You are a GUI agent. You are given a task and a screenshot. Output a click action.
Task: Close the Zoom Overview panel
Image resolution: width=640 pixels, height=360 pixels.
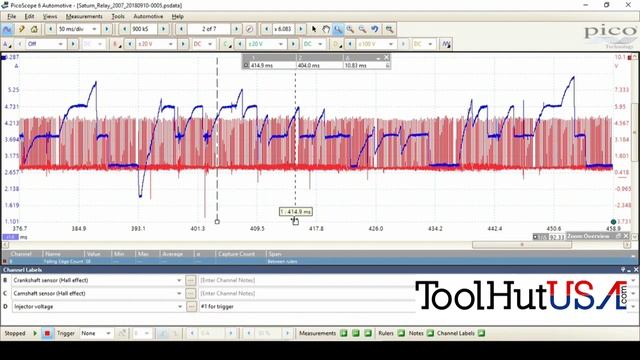point(626,236)
